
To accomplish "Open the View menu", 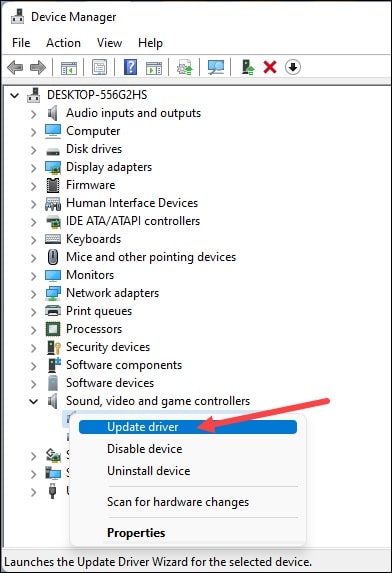I will (109, 43).
